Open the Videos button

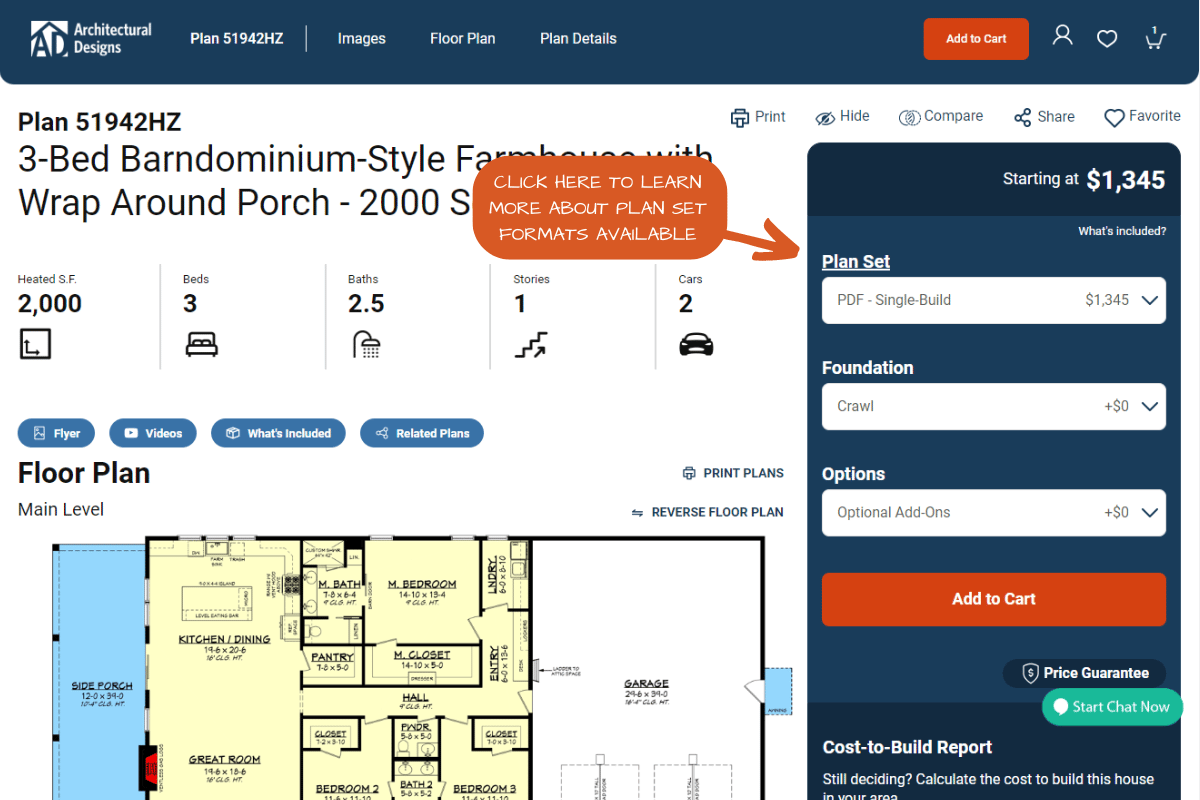coord(153,433)
